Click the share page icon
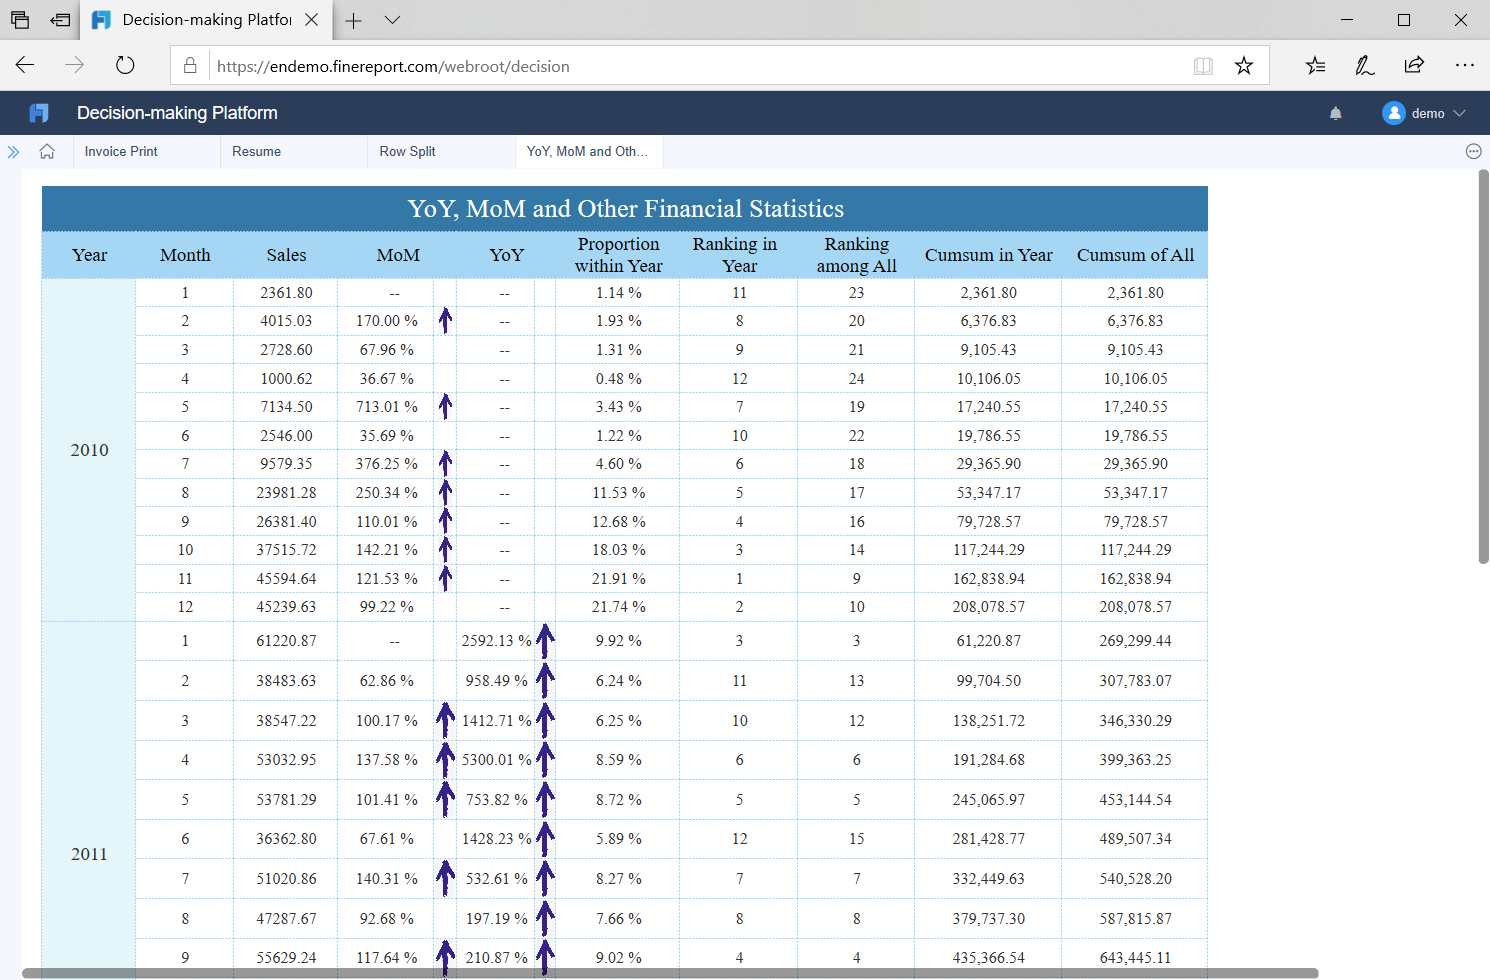This screenshot has width=1490, height=980. (x=1414, y=65)
